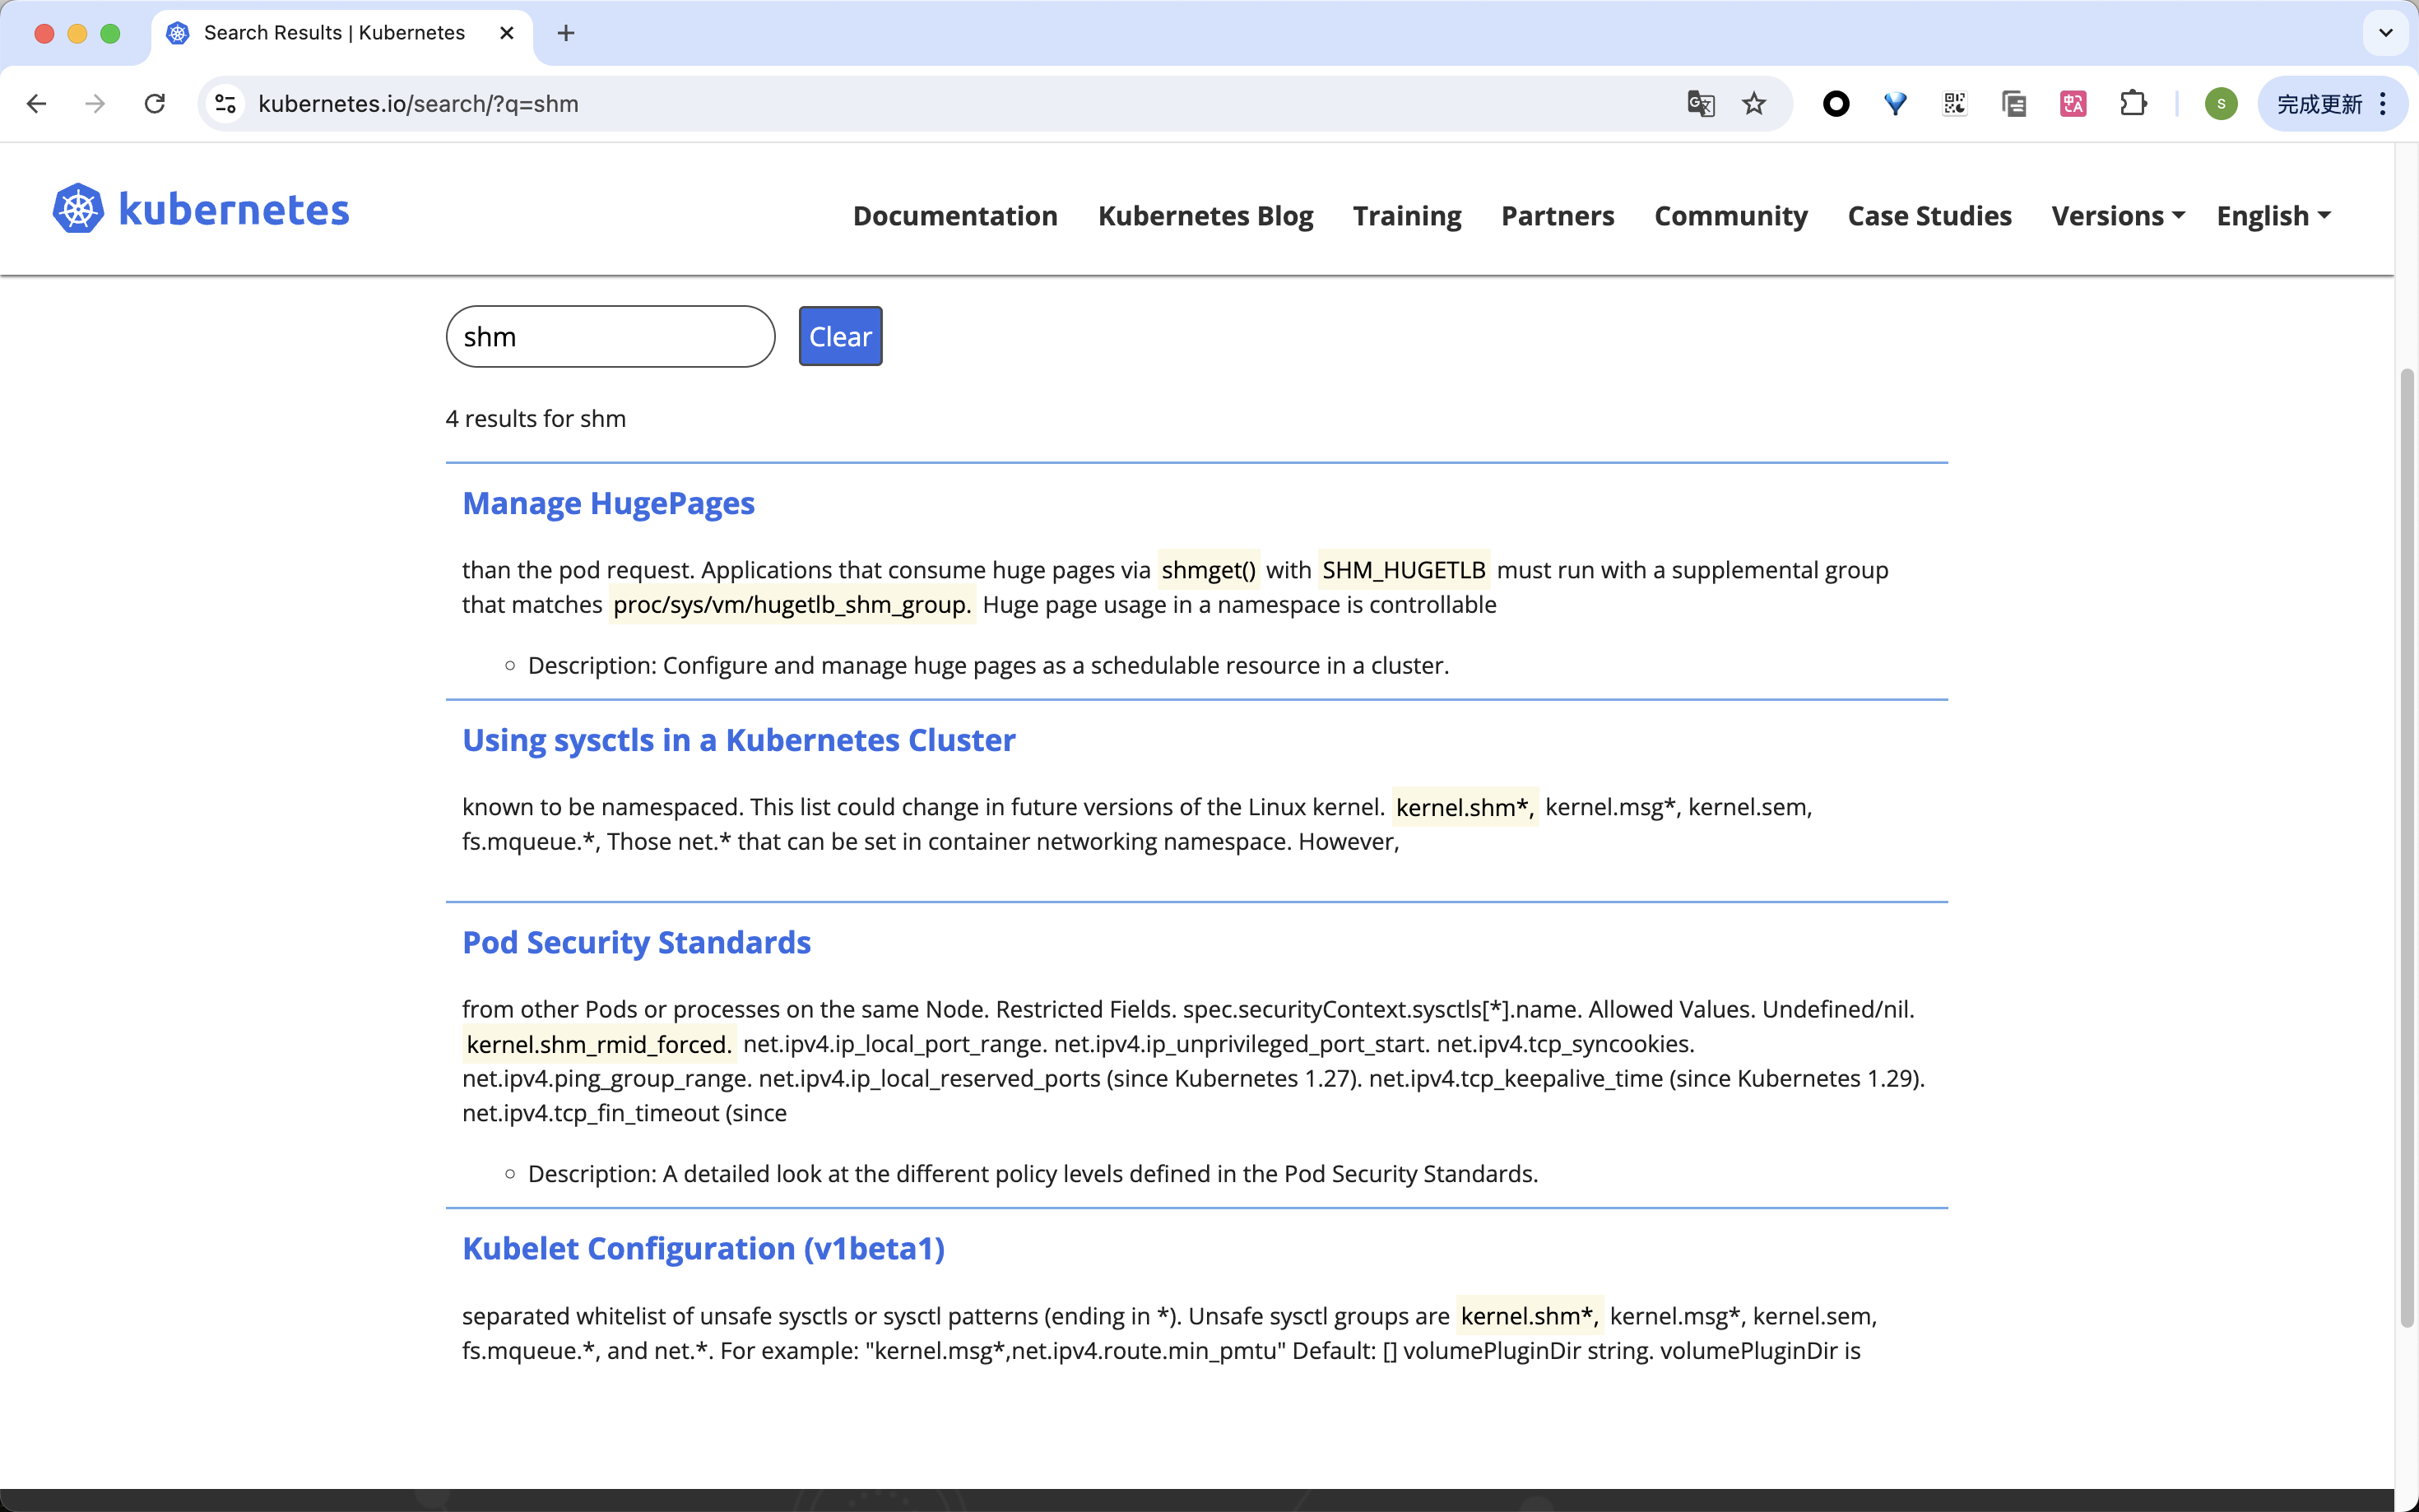This screenshot has height=1512, width=2419.
Task: Click the Google Translate extension icon
Action: [1702, 103]
